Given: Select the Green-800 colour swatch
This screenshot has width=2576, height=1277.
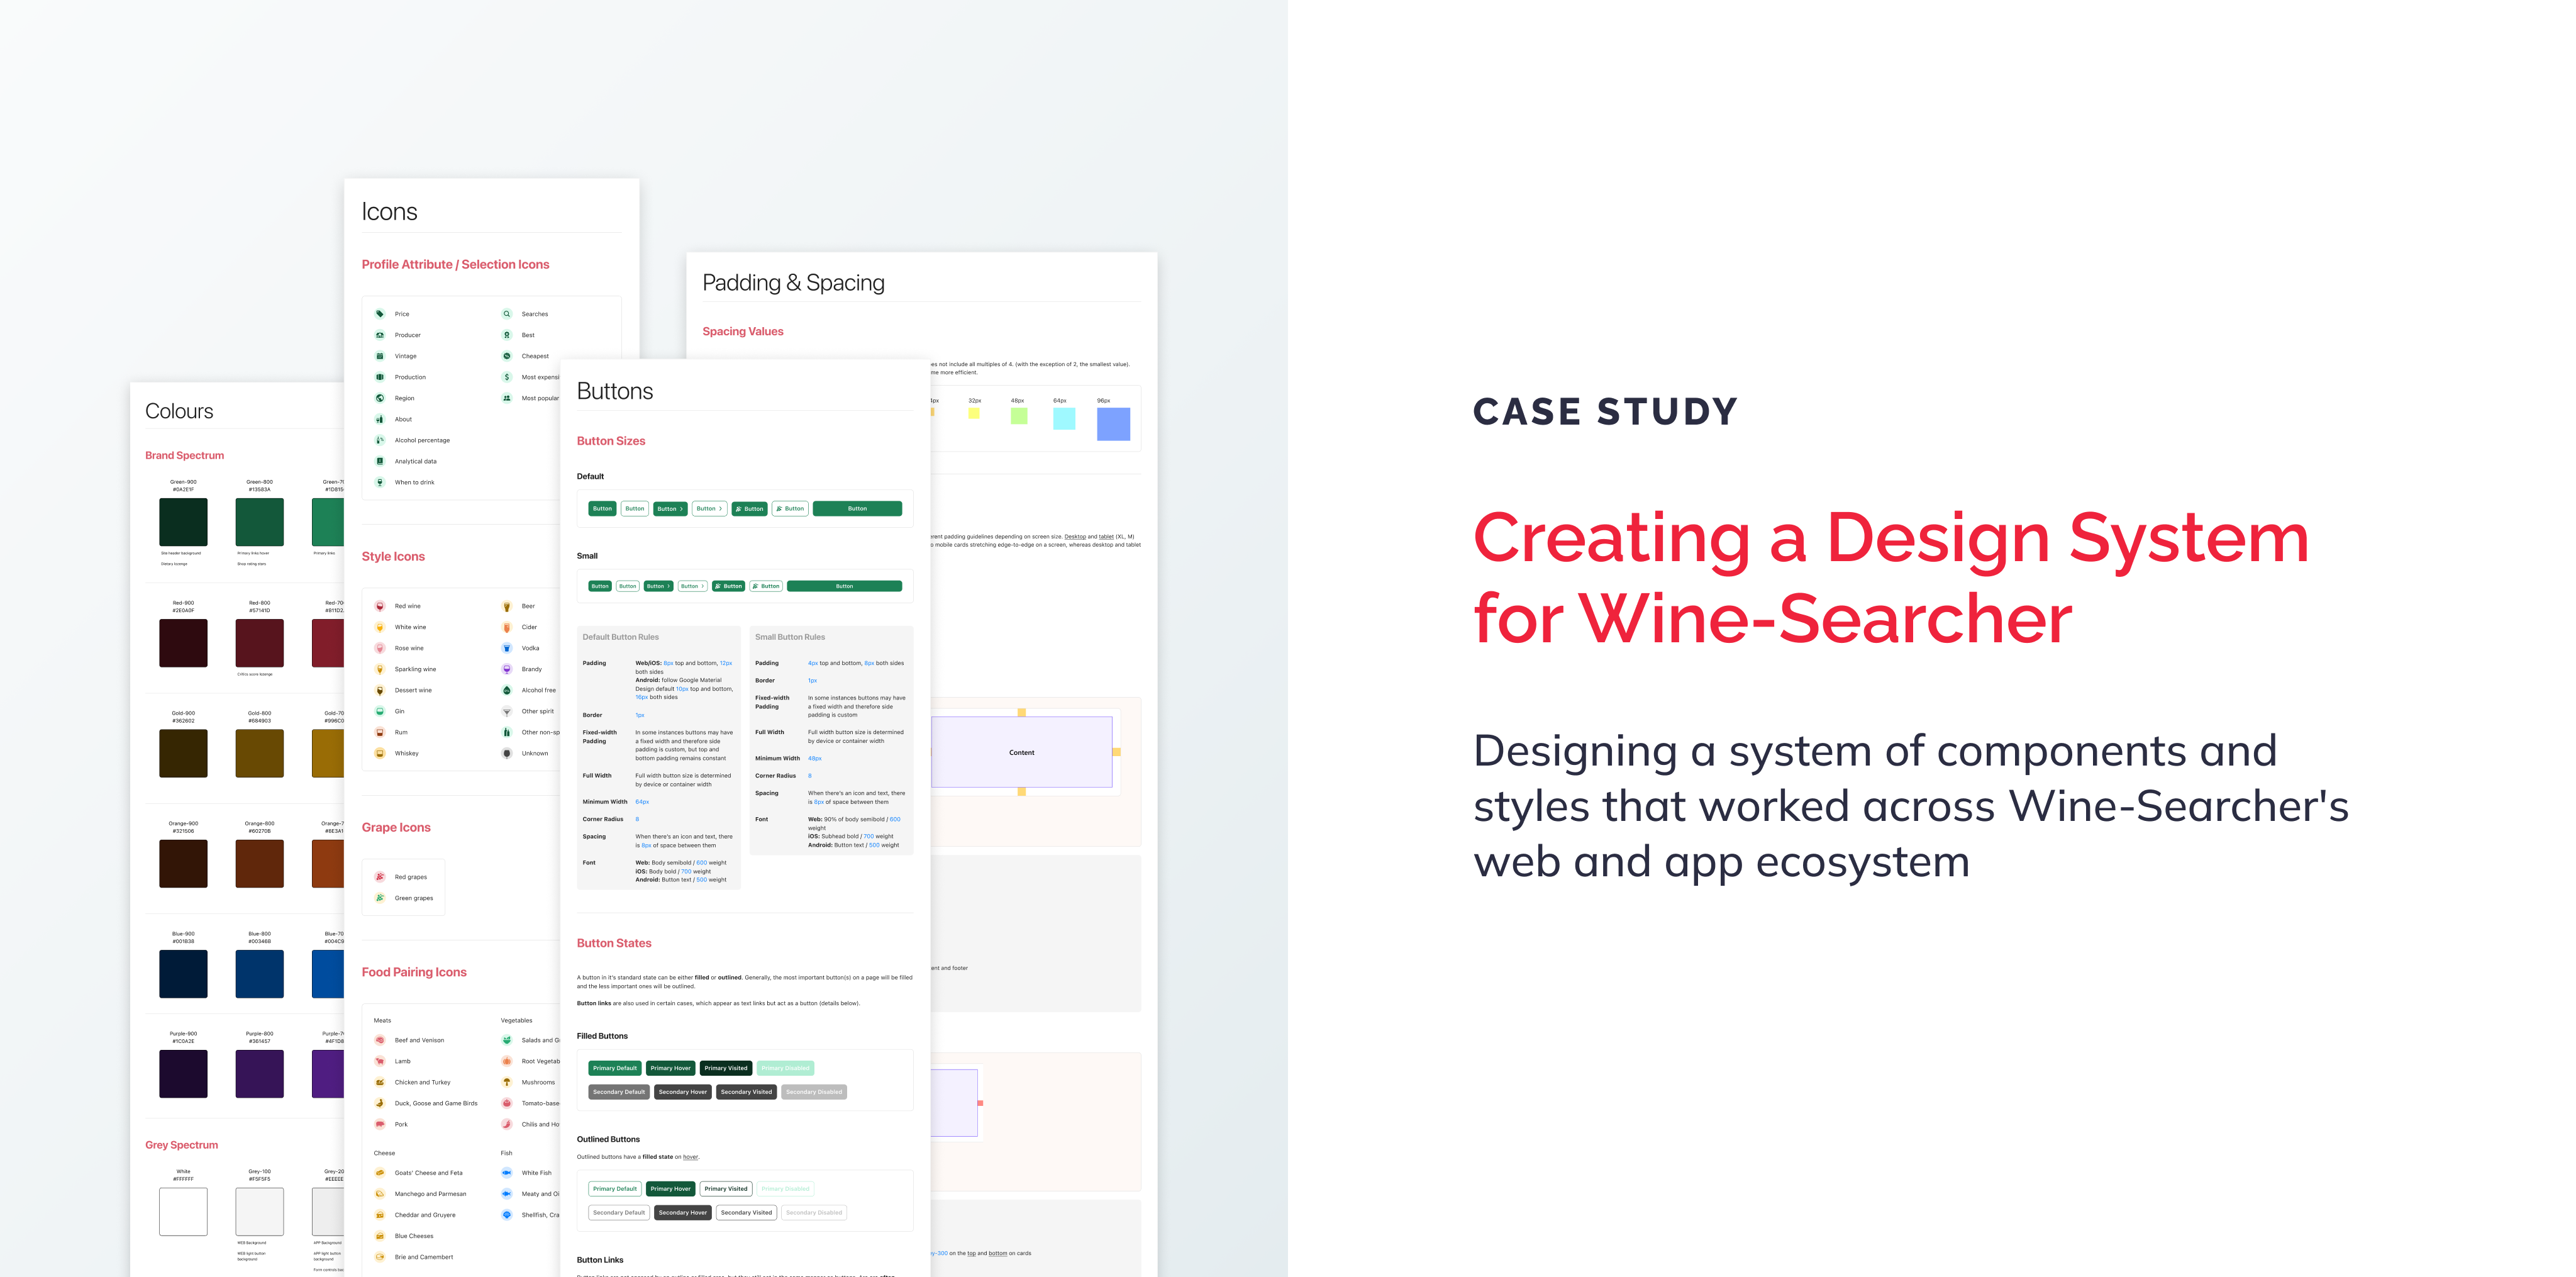Looking at the screenshot, I should [259, 522].
